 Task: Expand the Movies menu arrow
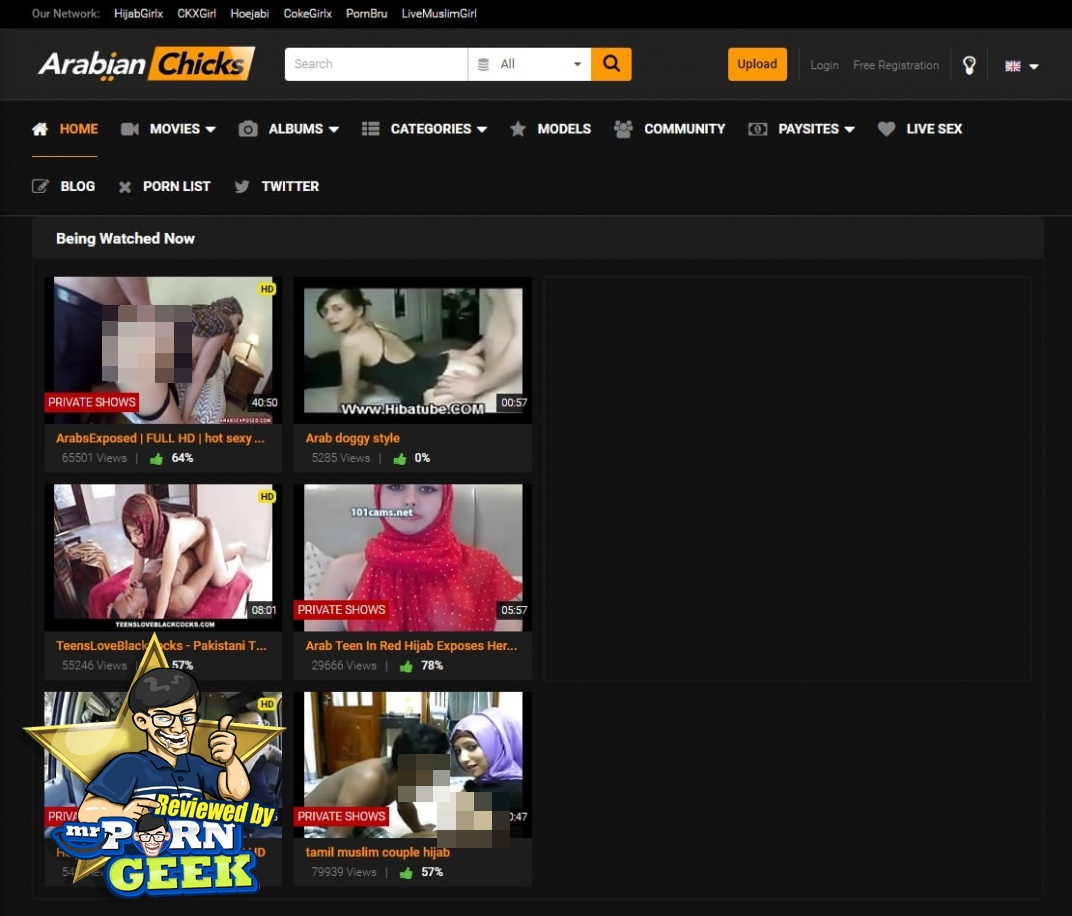pyautogui.click(x=211, y=129)
